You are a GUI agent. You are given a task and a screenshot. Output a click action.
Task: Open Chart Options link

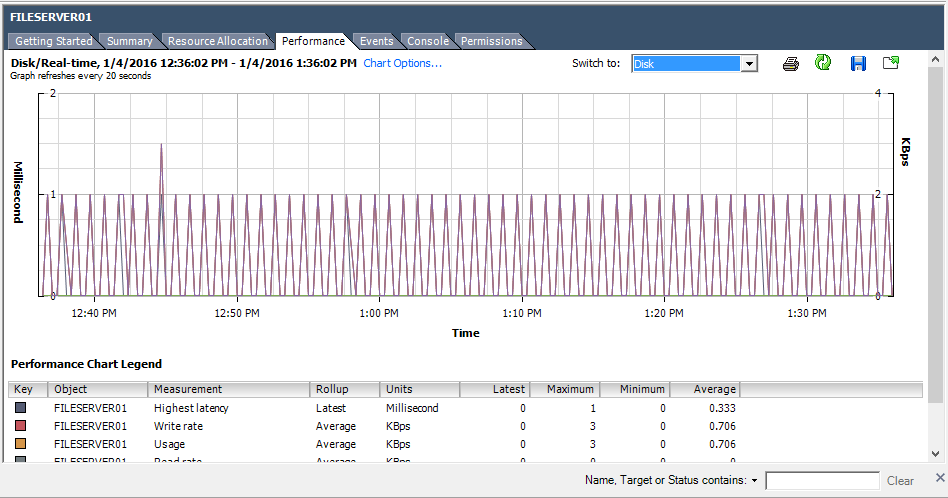[x=403, y=63]
